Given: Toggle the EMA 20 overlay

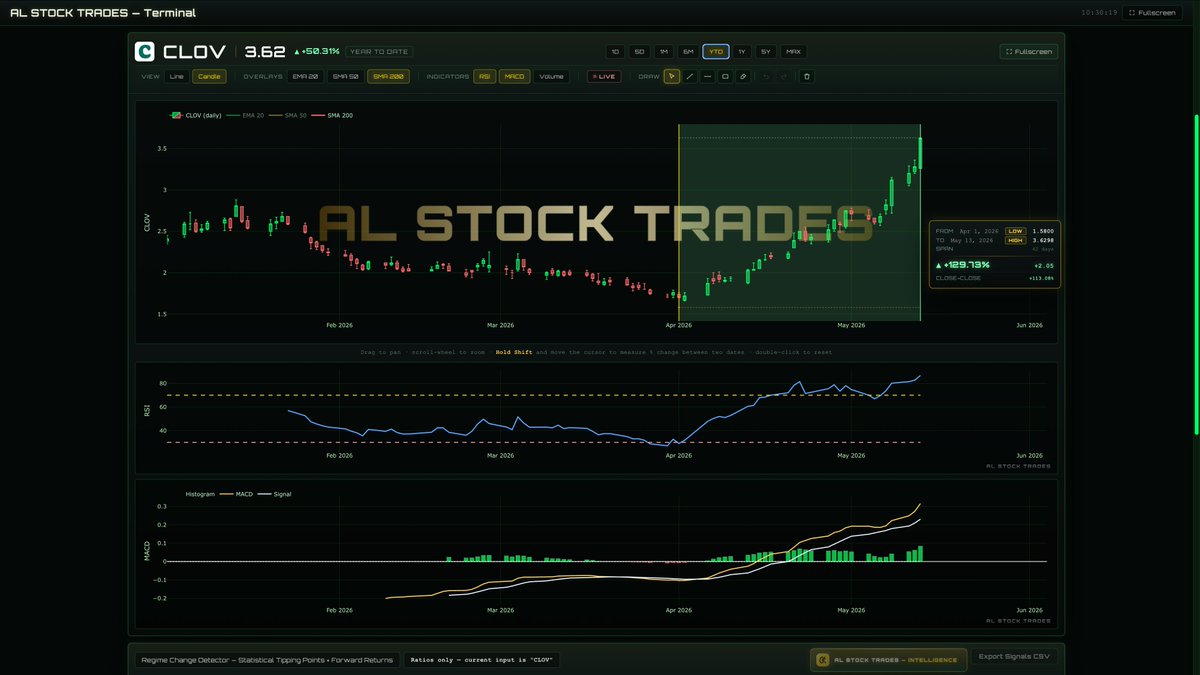Looking at the screenshot, I should point(305,76).
